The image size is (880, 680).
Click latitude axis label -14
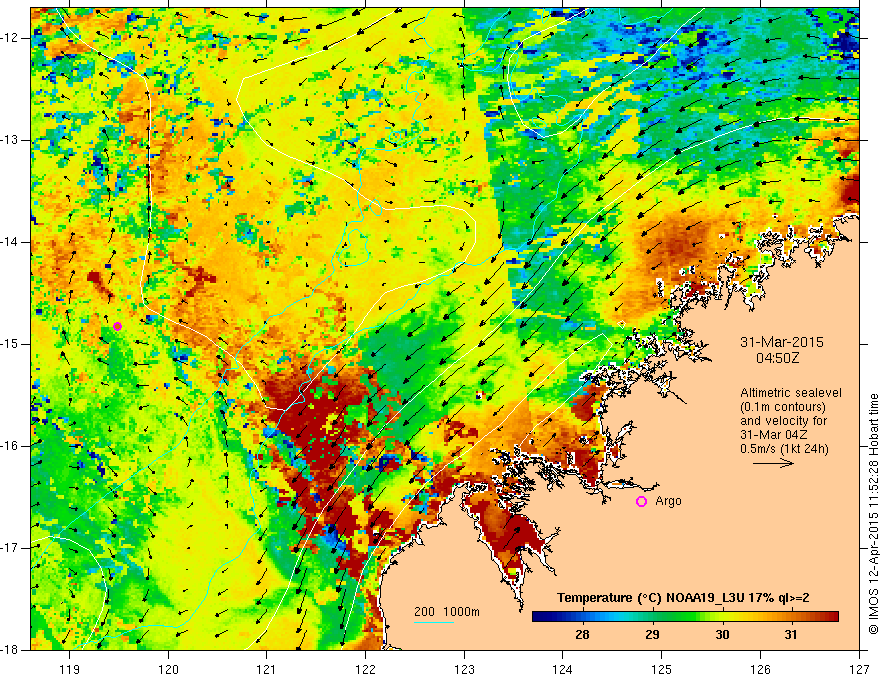click(x=11, y=242)
